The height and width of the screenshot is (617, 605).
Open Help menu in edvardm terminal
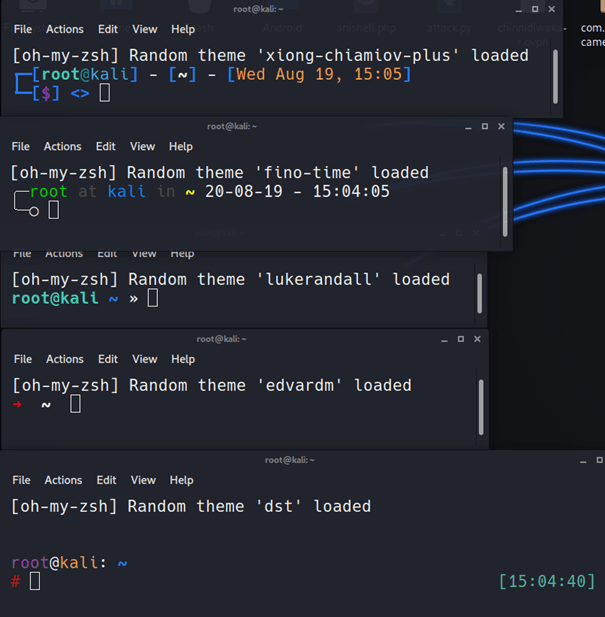click(183, 359)
